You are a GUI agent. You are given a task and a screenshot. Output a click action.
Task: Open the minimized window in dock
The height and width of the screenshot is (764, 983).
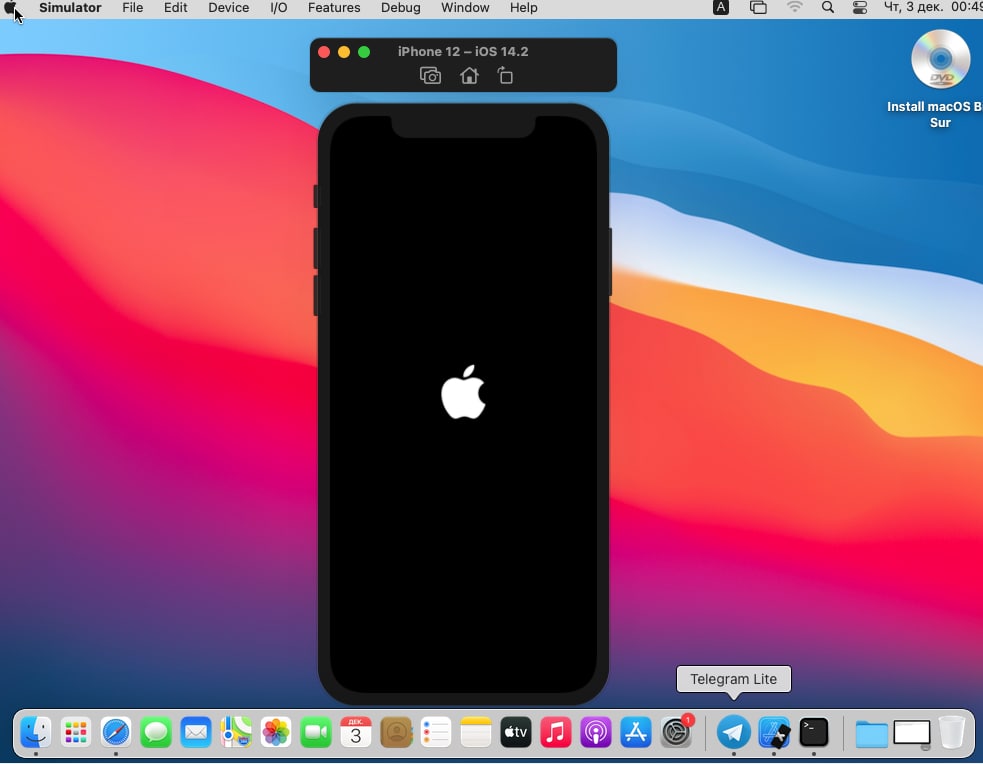pyautogui.click(x=912, y=733)
